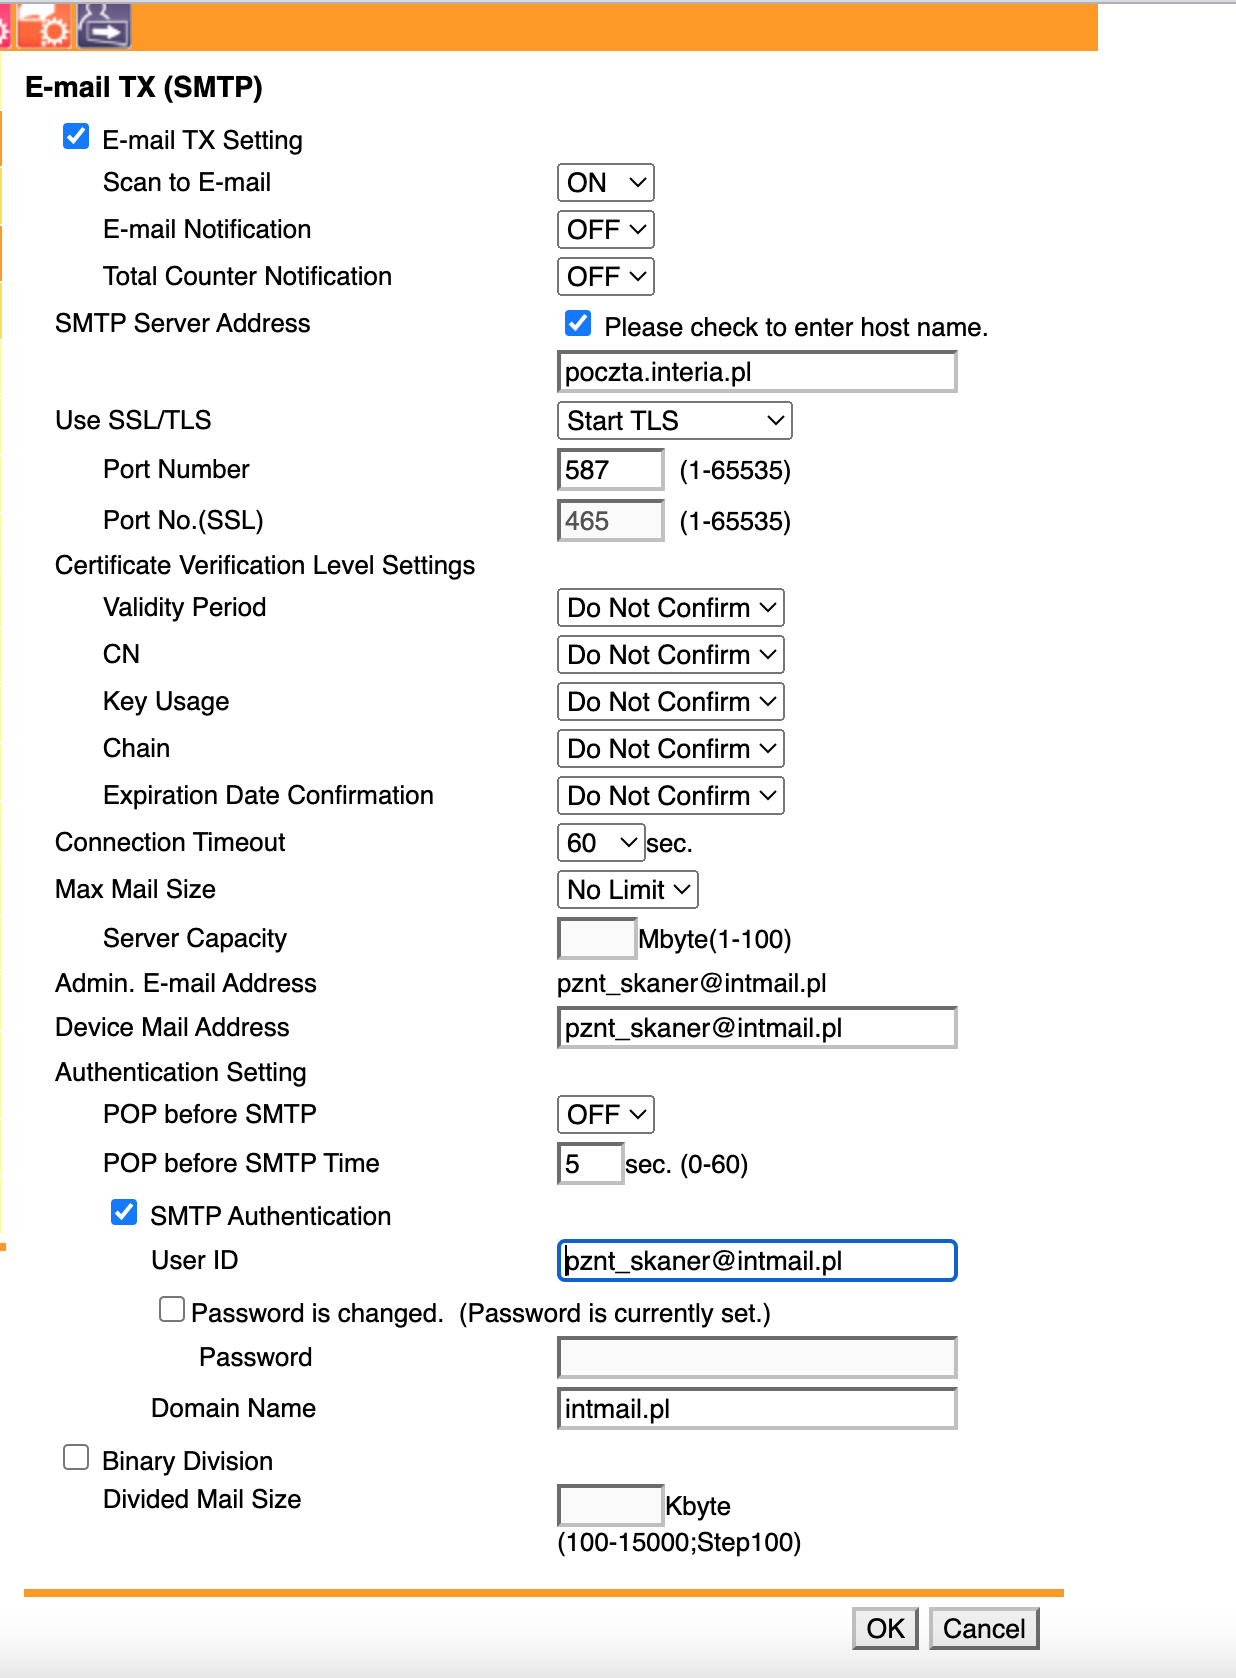The height and width of the screenshot is (1678, 1236).
Task: Click the '(Password is currently set.)' text
Action: coord(615,1314)
